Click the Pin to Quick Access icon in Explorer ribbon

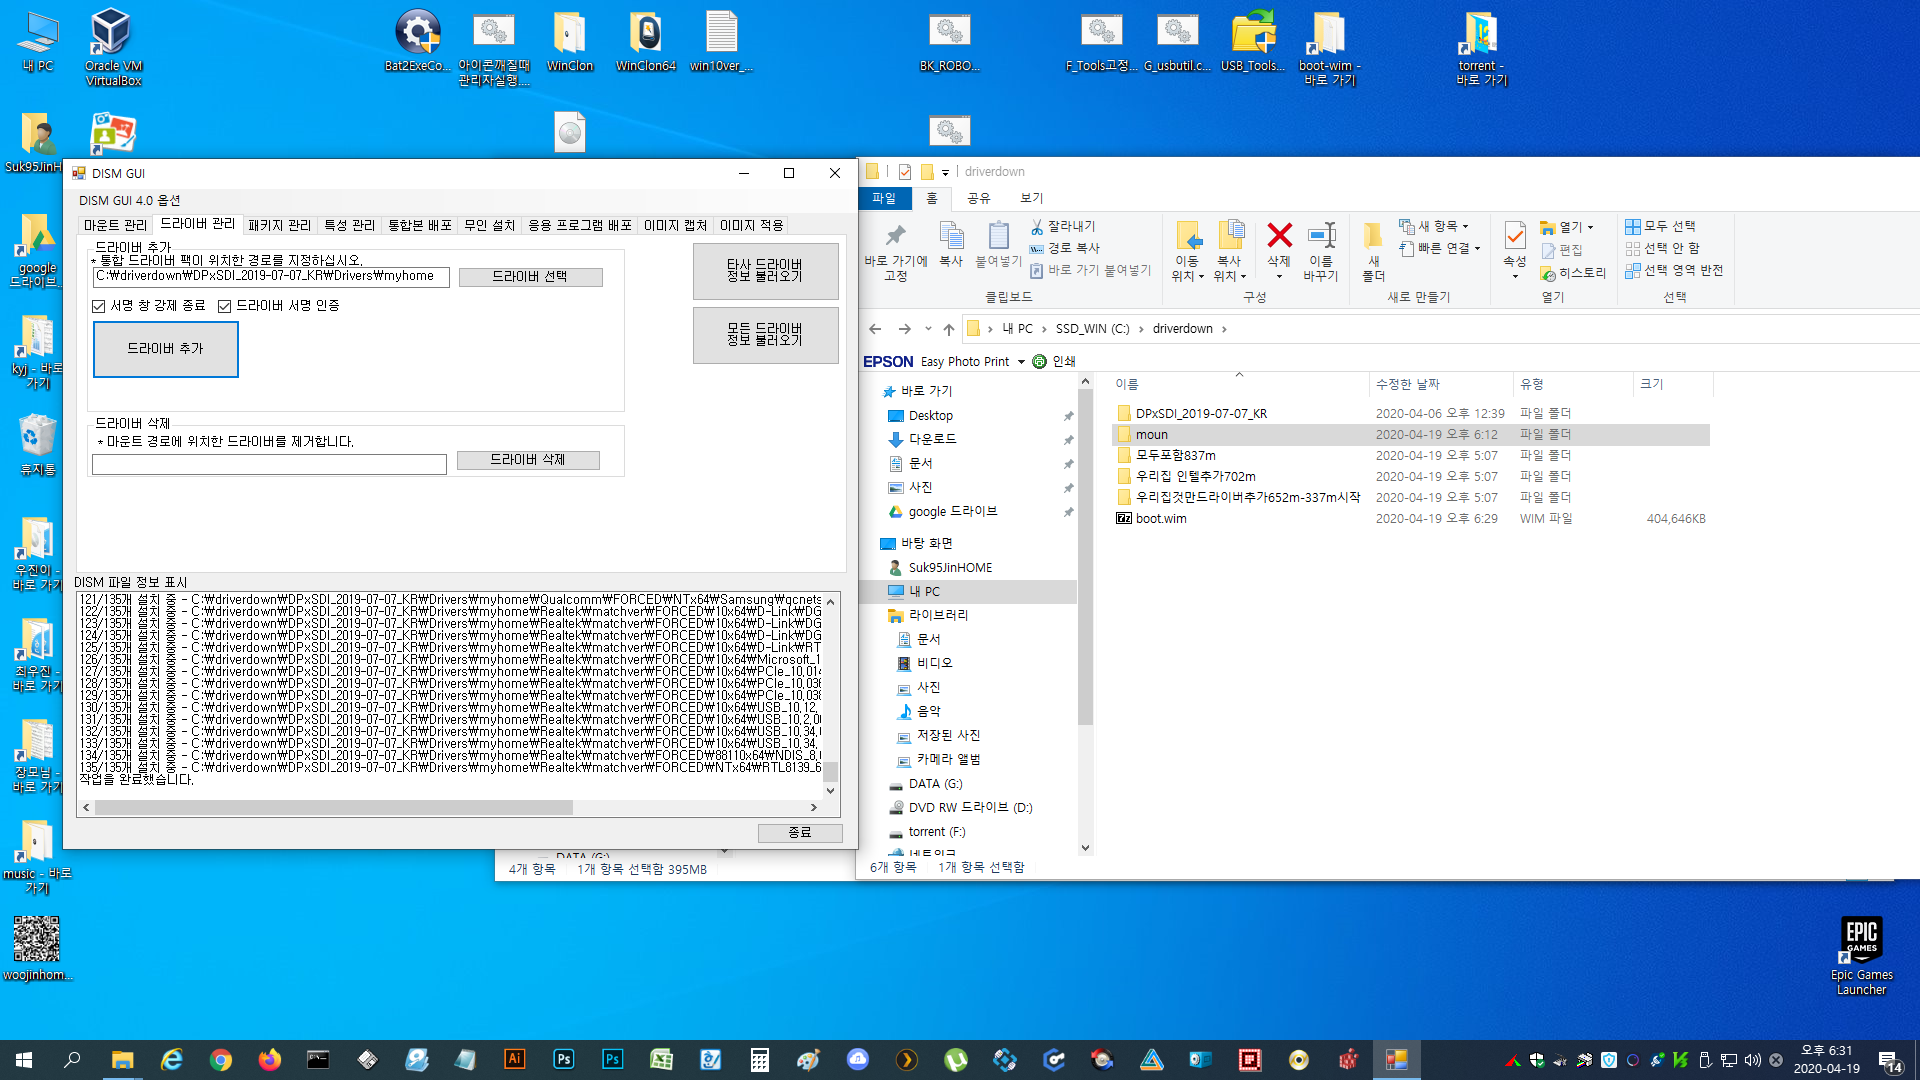(x=895, y=235)
